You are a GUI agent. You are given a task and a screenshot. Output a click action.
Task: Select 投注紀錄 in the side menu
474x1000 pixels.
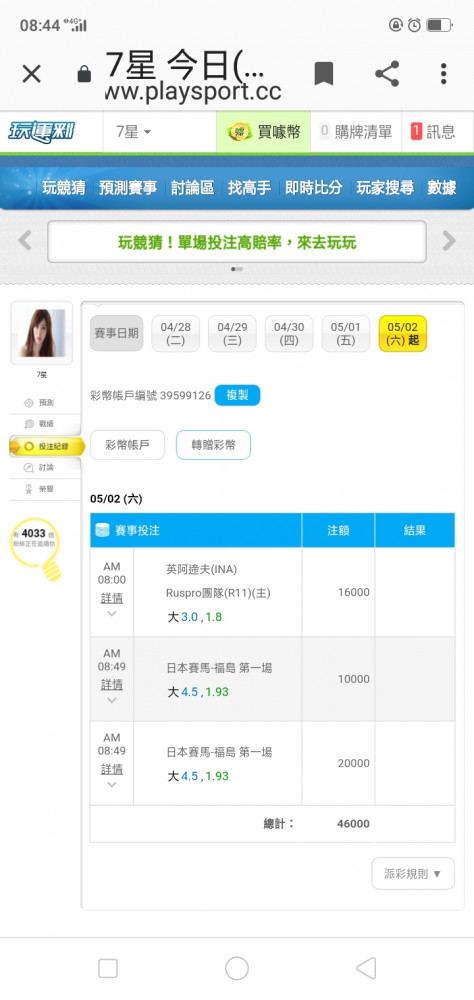click(x=47, y=446)
